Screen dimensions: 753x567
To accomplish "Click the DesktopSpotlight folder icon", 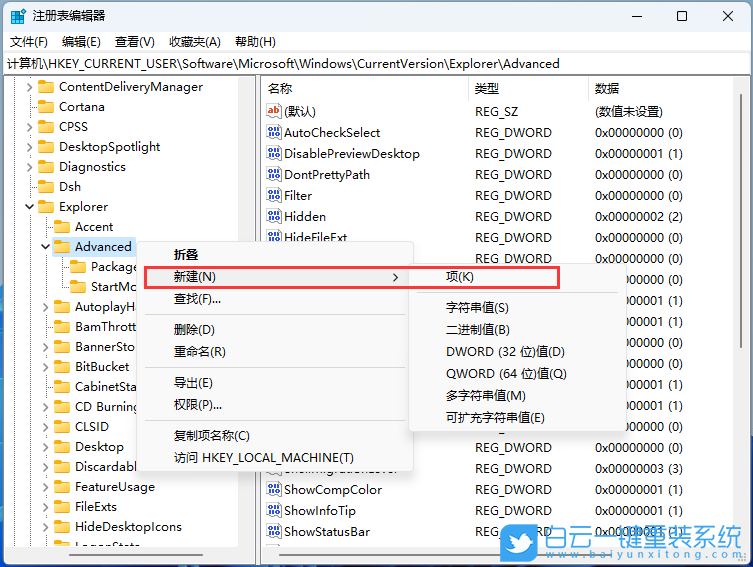I will point(46,147).
